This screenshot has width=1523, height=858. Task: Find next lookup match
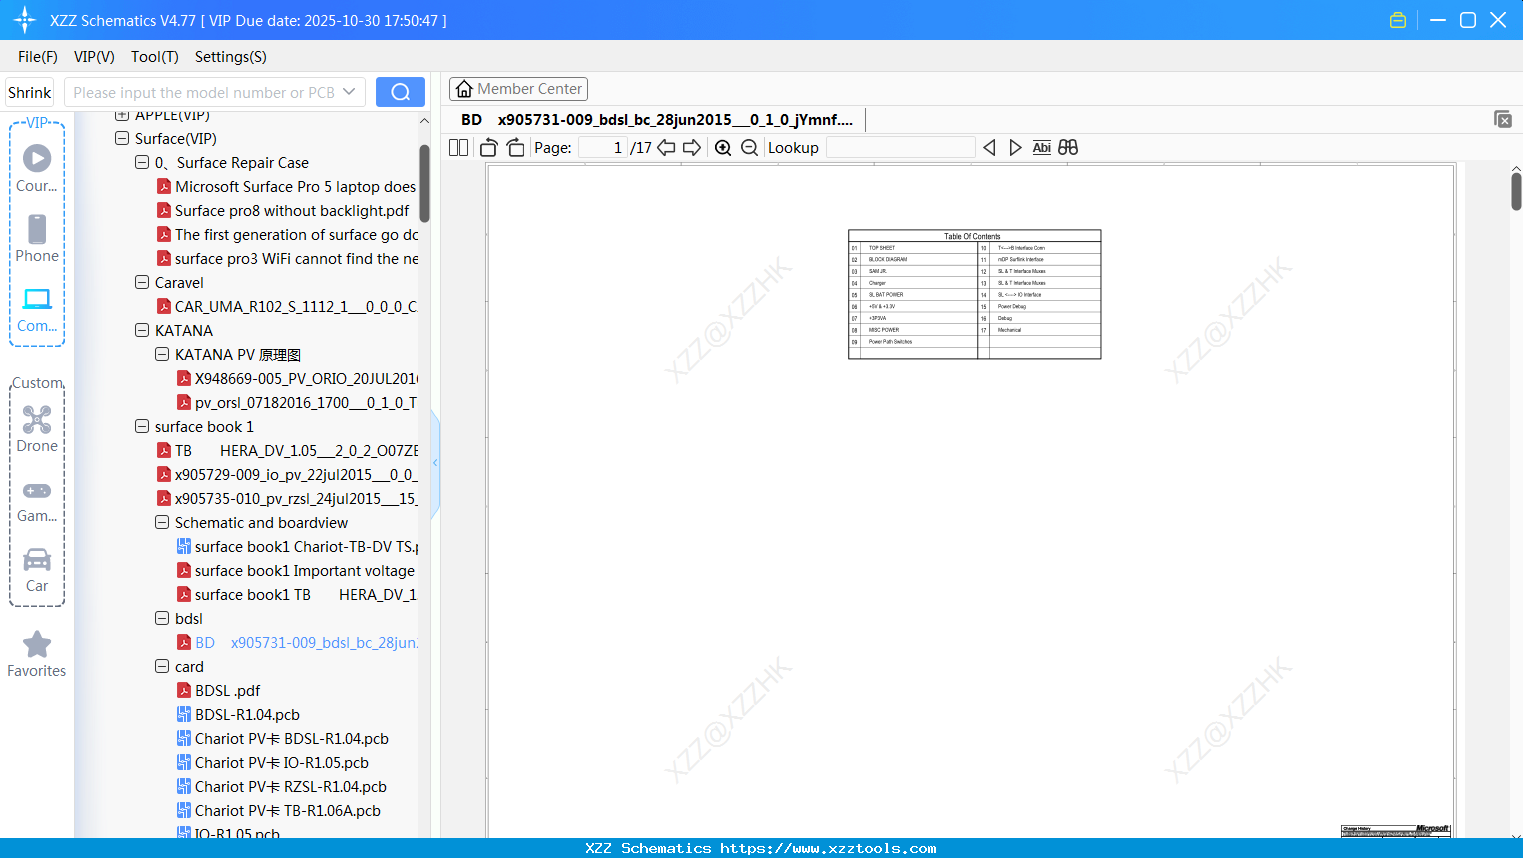pyautogui.click(x=1015, y=147)
